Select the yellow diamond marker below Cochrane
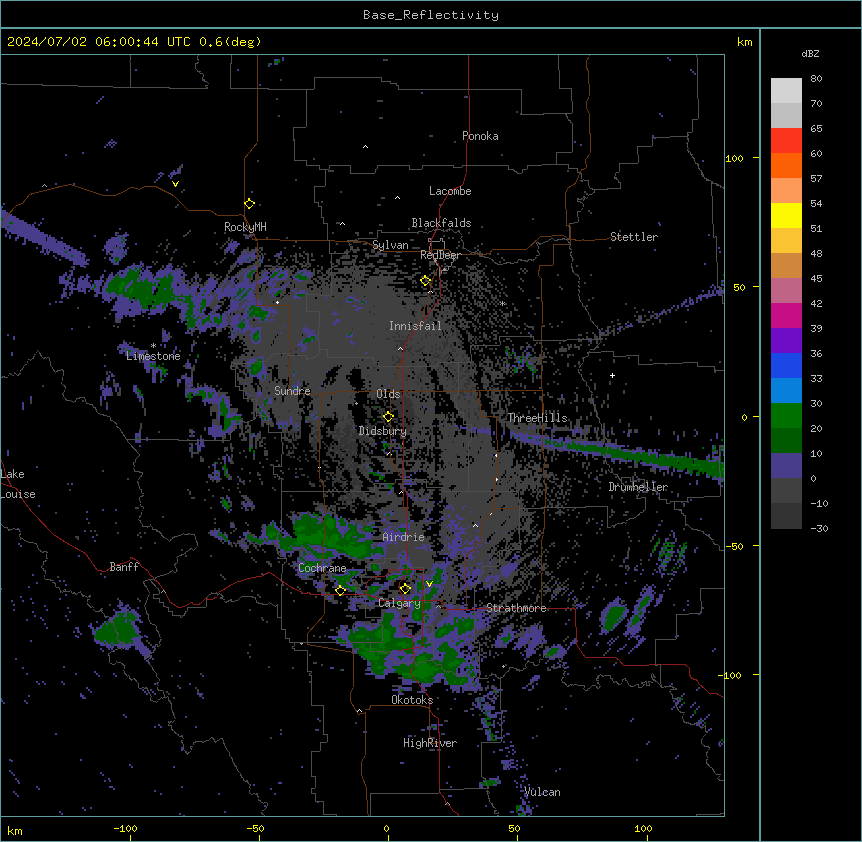 (x=340, y=590)
